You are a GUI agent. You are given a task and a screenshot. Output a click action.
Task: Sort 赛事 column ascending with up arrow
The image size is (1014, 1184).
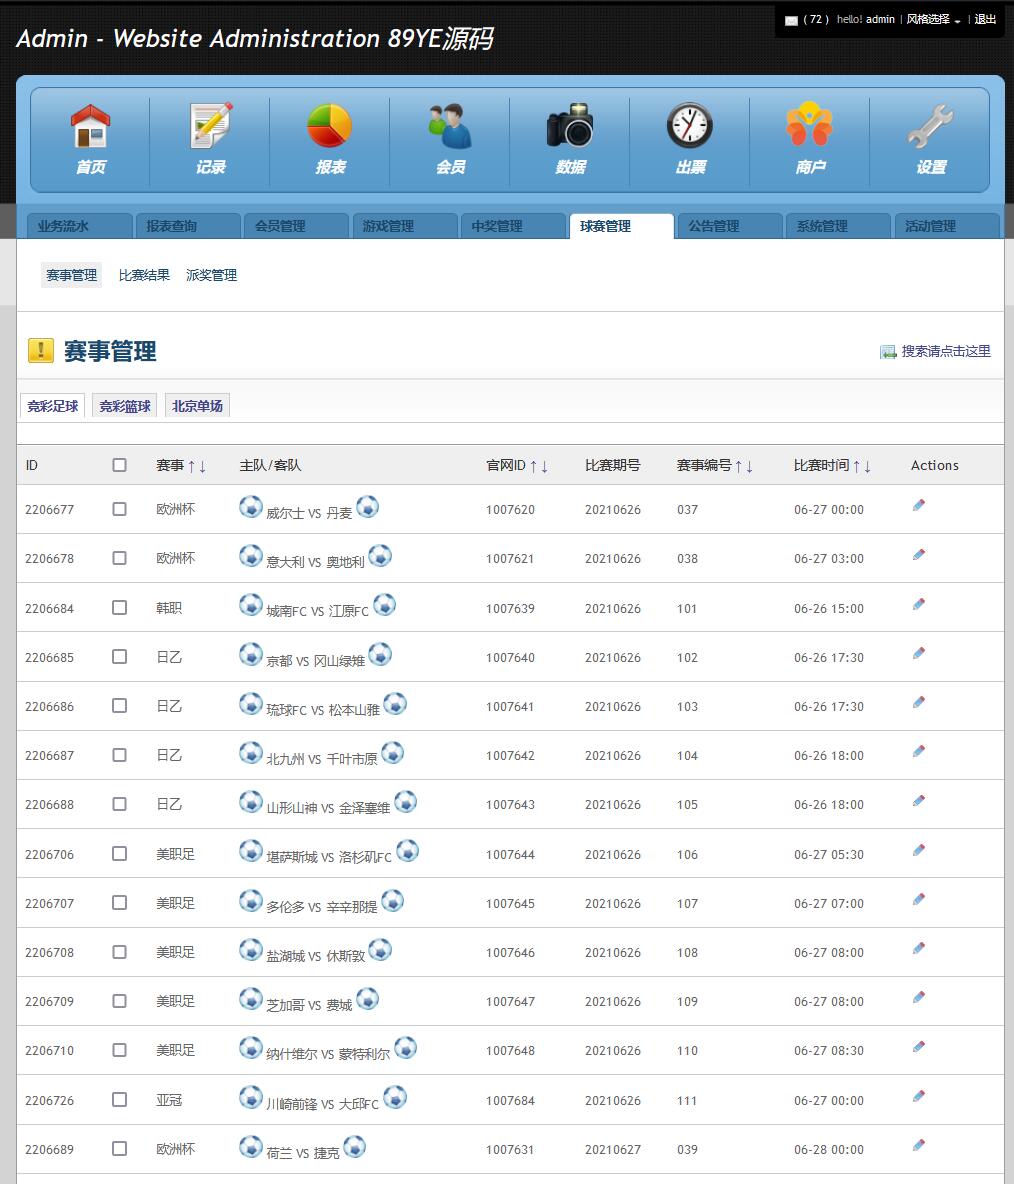point(191,466)
